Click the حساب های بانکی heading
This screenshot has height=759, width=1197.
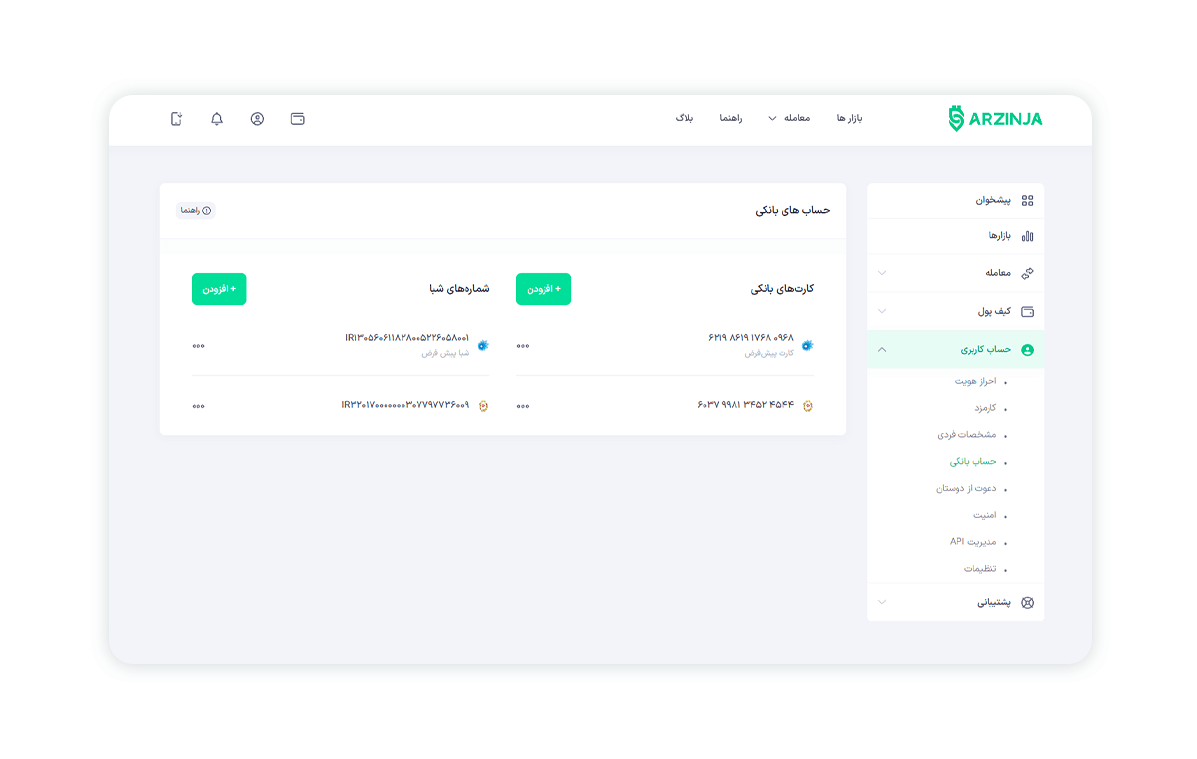click(x=792, y=210)
